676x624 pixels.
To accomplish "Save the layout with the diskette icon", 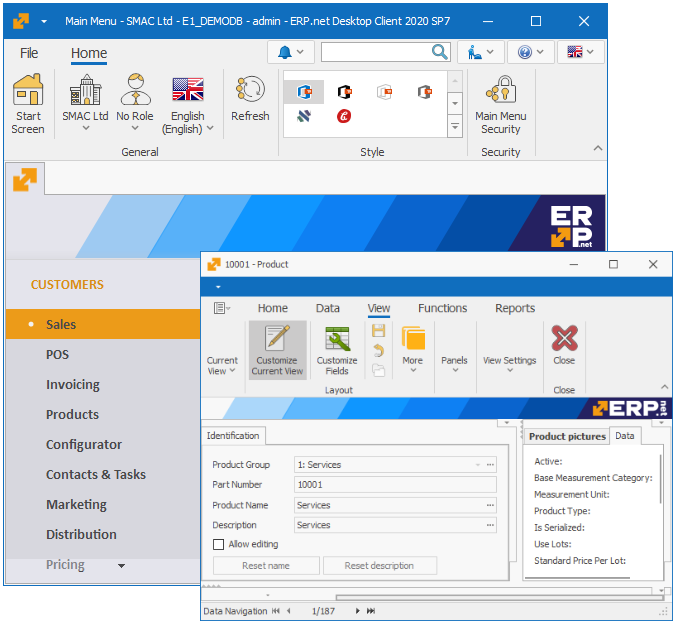I will (x=379, y=331).
